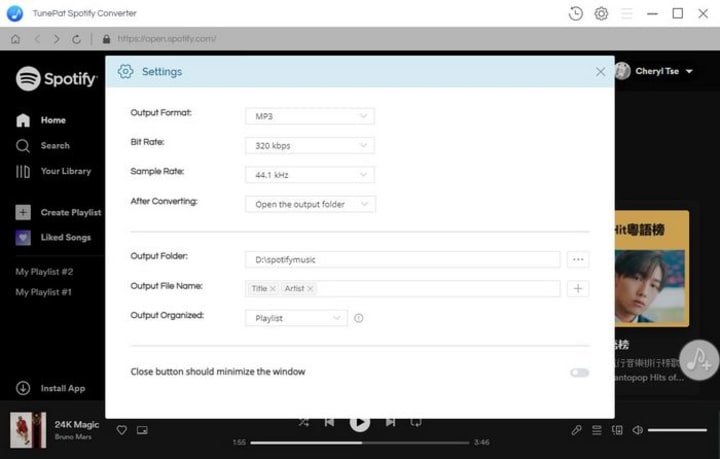This screenshot has height=459, width=720.
Task: Open the play queue icon
Action: click(596, 430)
